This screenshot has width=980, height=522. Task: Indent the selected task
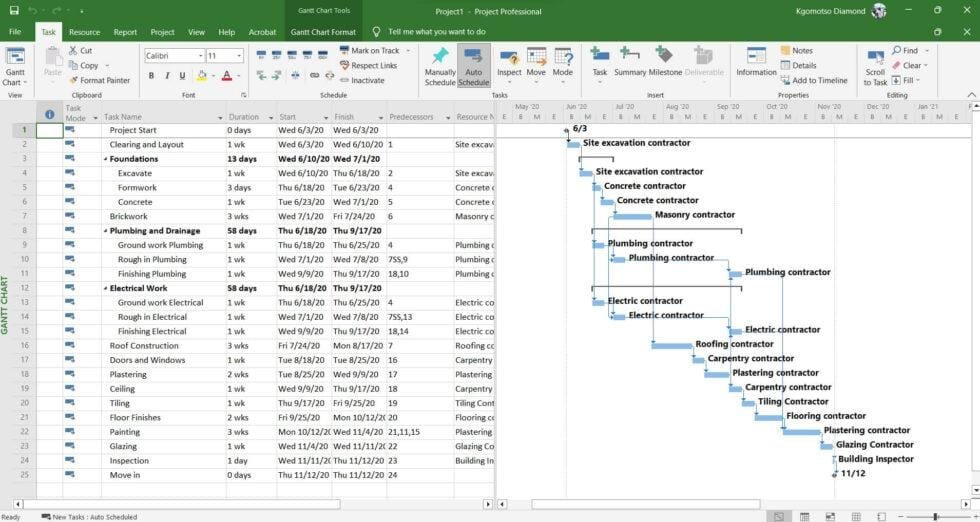[x=277, y=76]
